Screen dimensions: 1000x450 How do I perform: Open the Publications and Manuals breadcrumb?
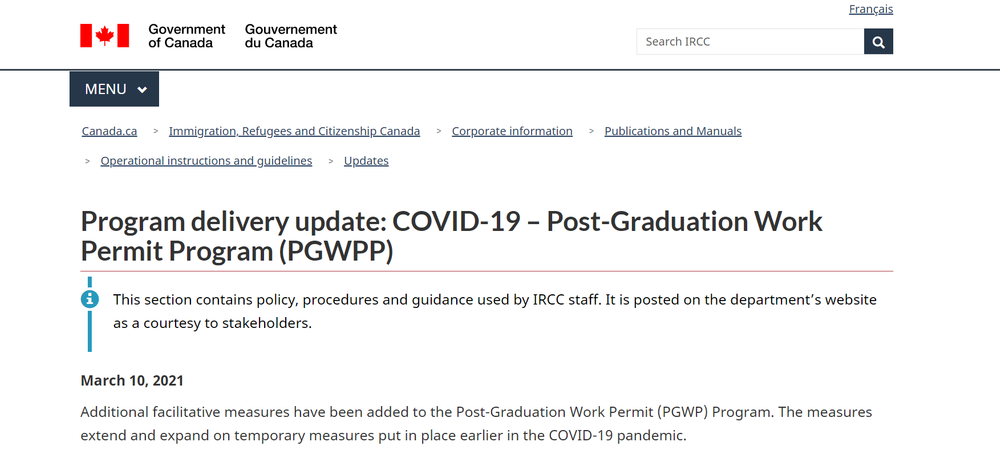(x=673, y=131)
